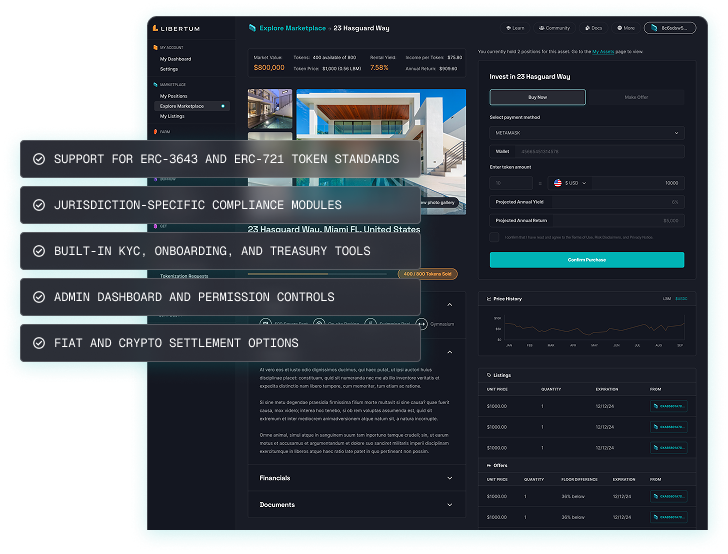Screen dimensions: 728x554
Task: Click the Confirm Purchase button
Action: click(x=586, y=260)
